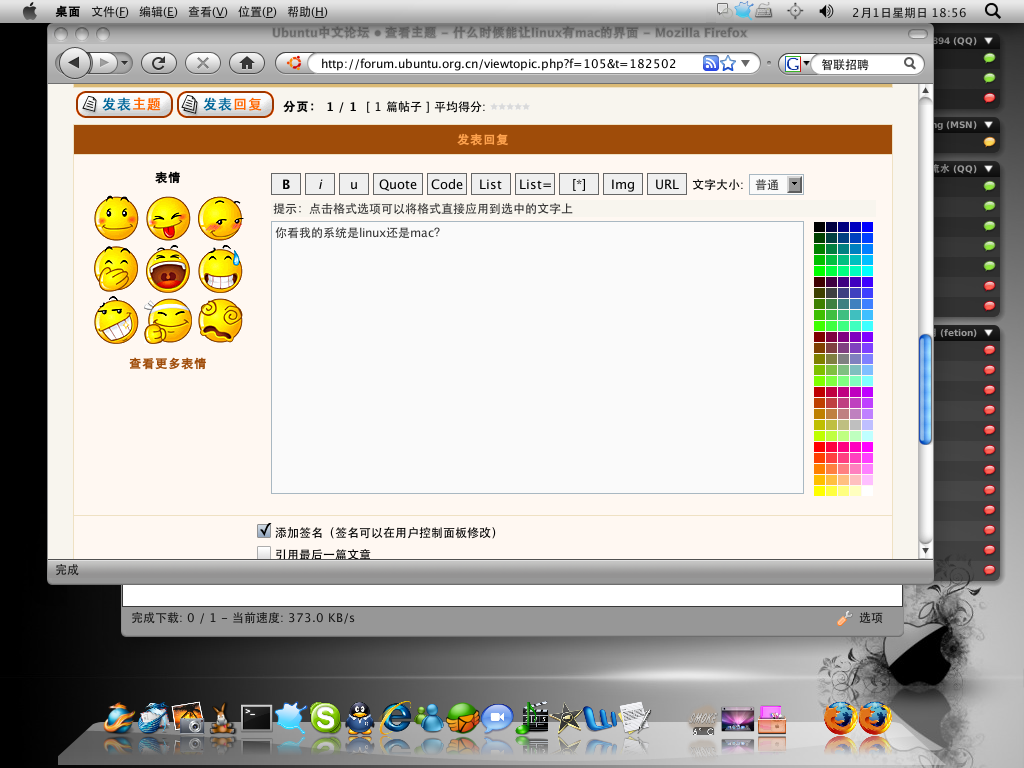Collapse the 394 (QQ) buddy group
The image size is (1024, 768).
point(989,40)
